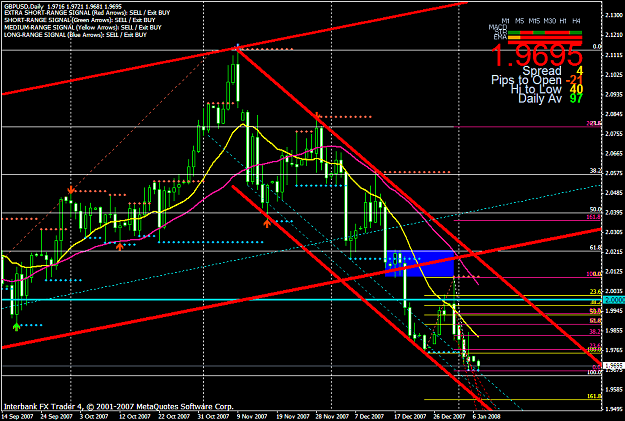This screenshot has height=421, width=625.
Task: Select the orange up arrow below mid-November candles
Action: pos(267,223)
